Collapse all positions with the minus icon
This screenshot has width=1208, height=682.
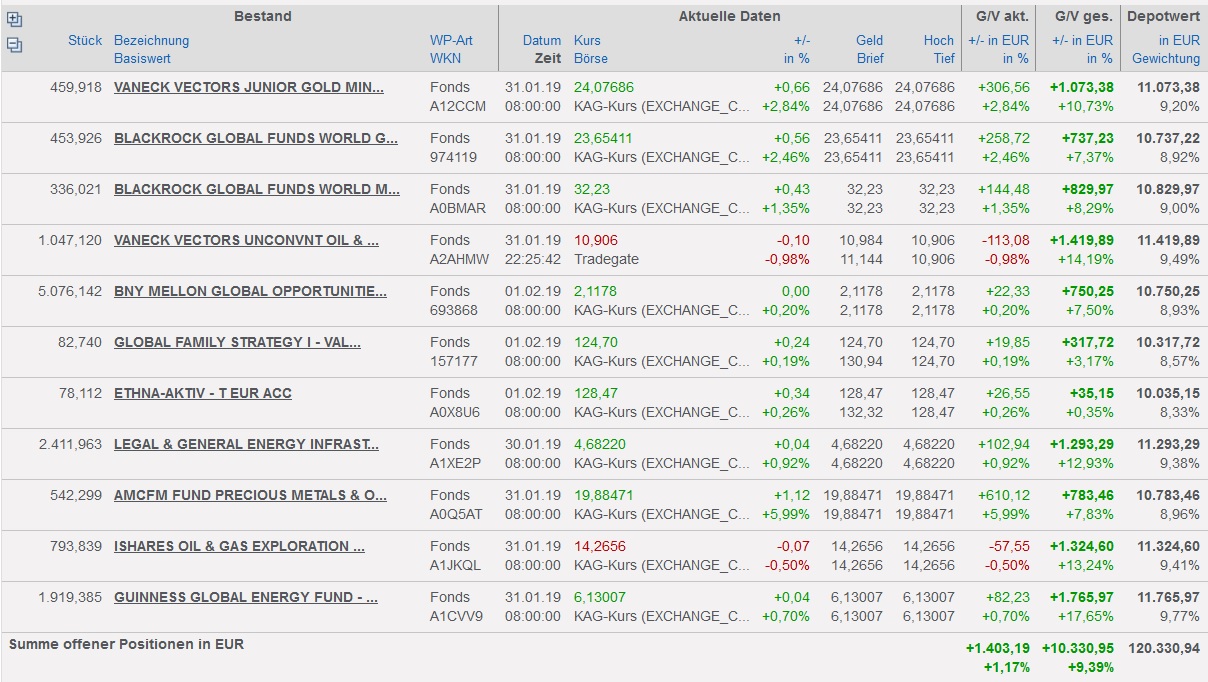(14, 45)
